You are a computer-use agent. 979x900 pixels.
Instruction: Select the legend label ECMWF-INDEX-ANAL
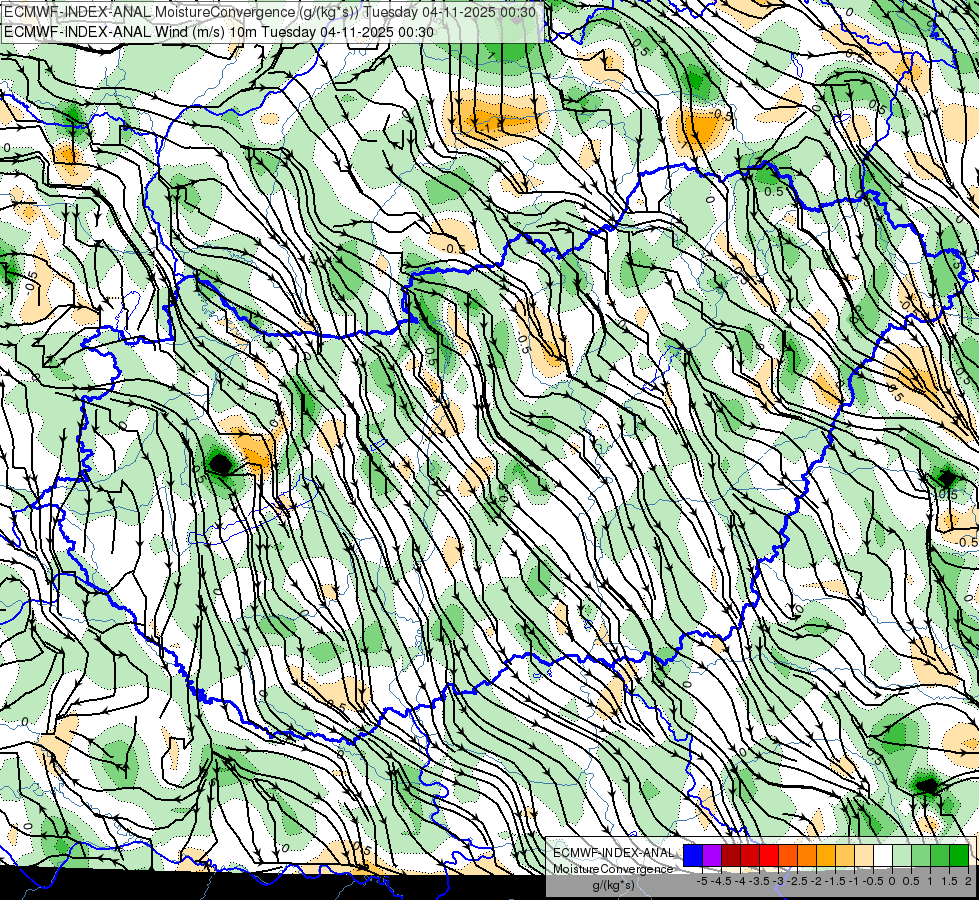[x=613, y=853]
